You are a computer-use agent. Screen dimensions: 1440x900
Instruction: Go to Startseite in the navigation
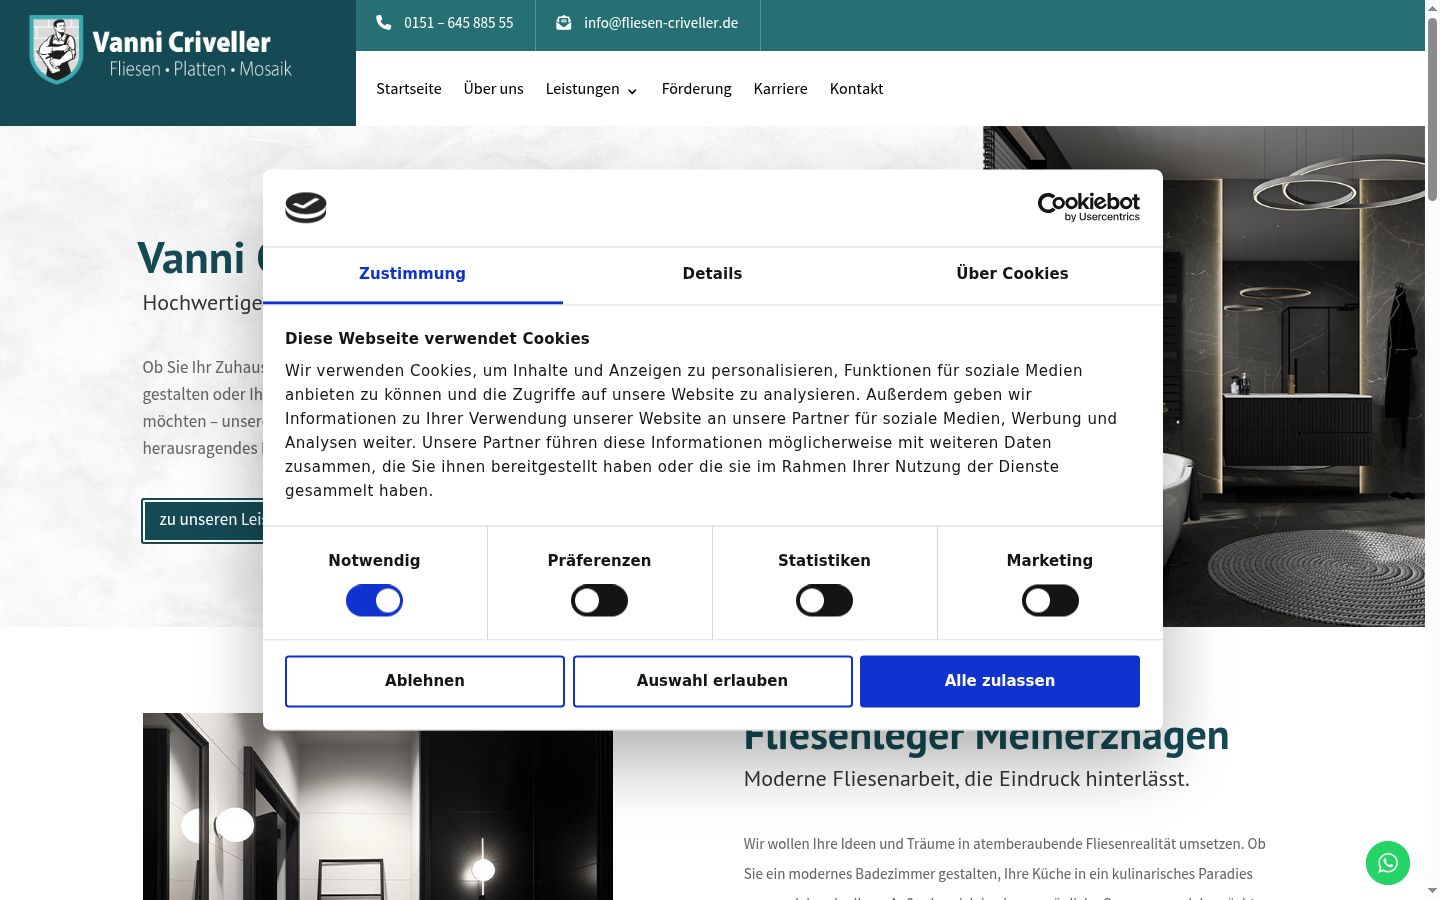point(409,89)
